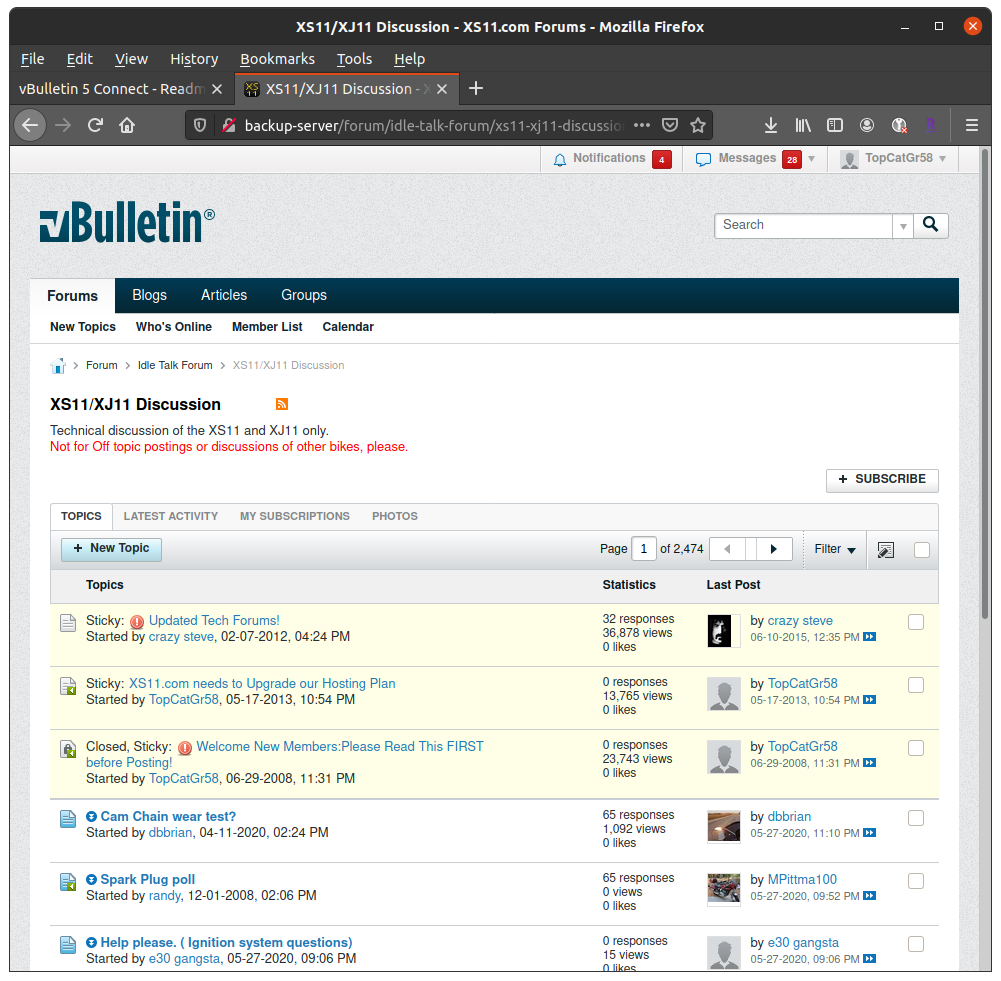
Task: Go to next page arrow in pagination
Action: point(773,549)
